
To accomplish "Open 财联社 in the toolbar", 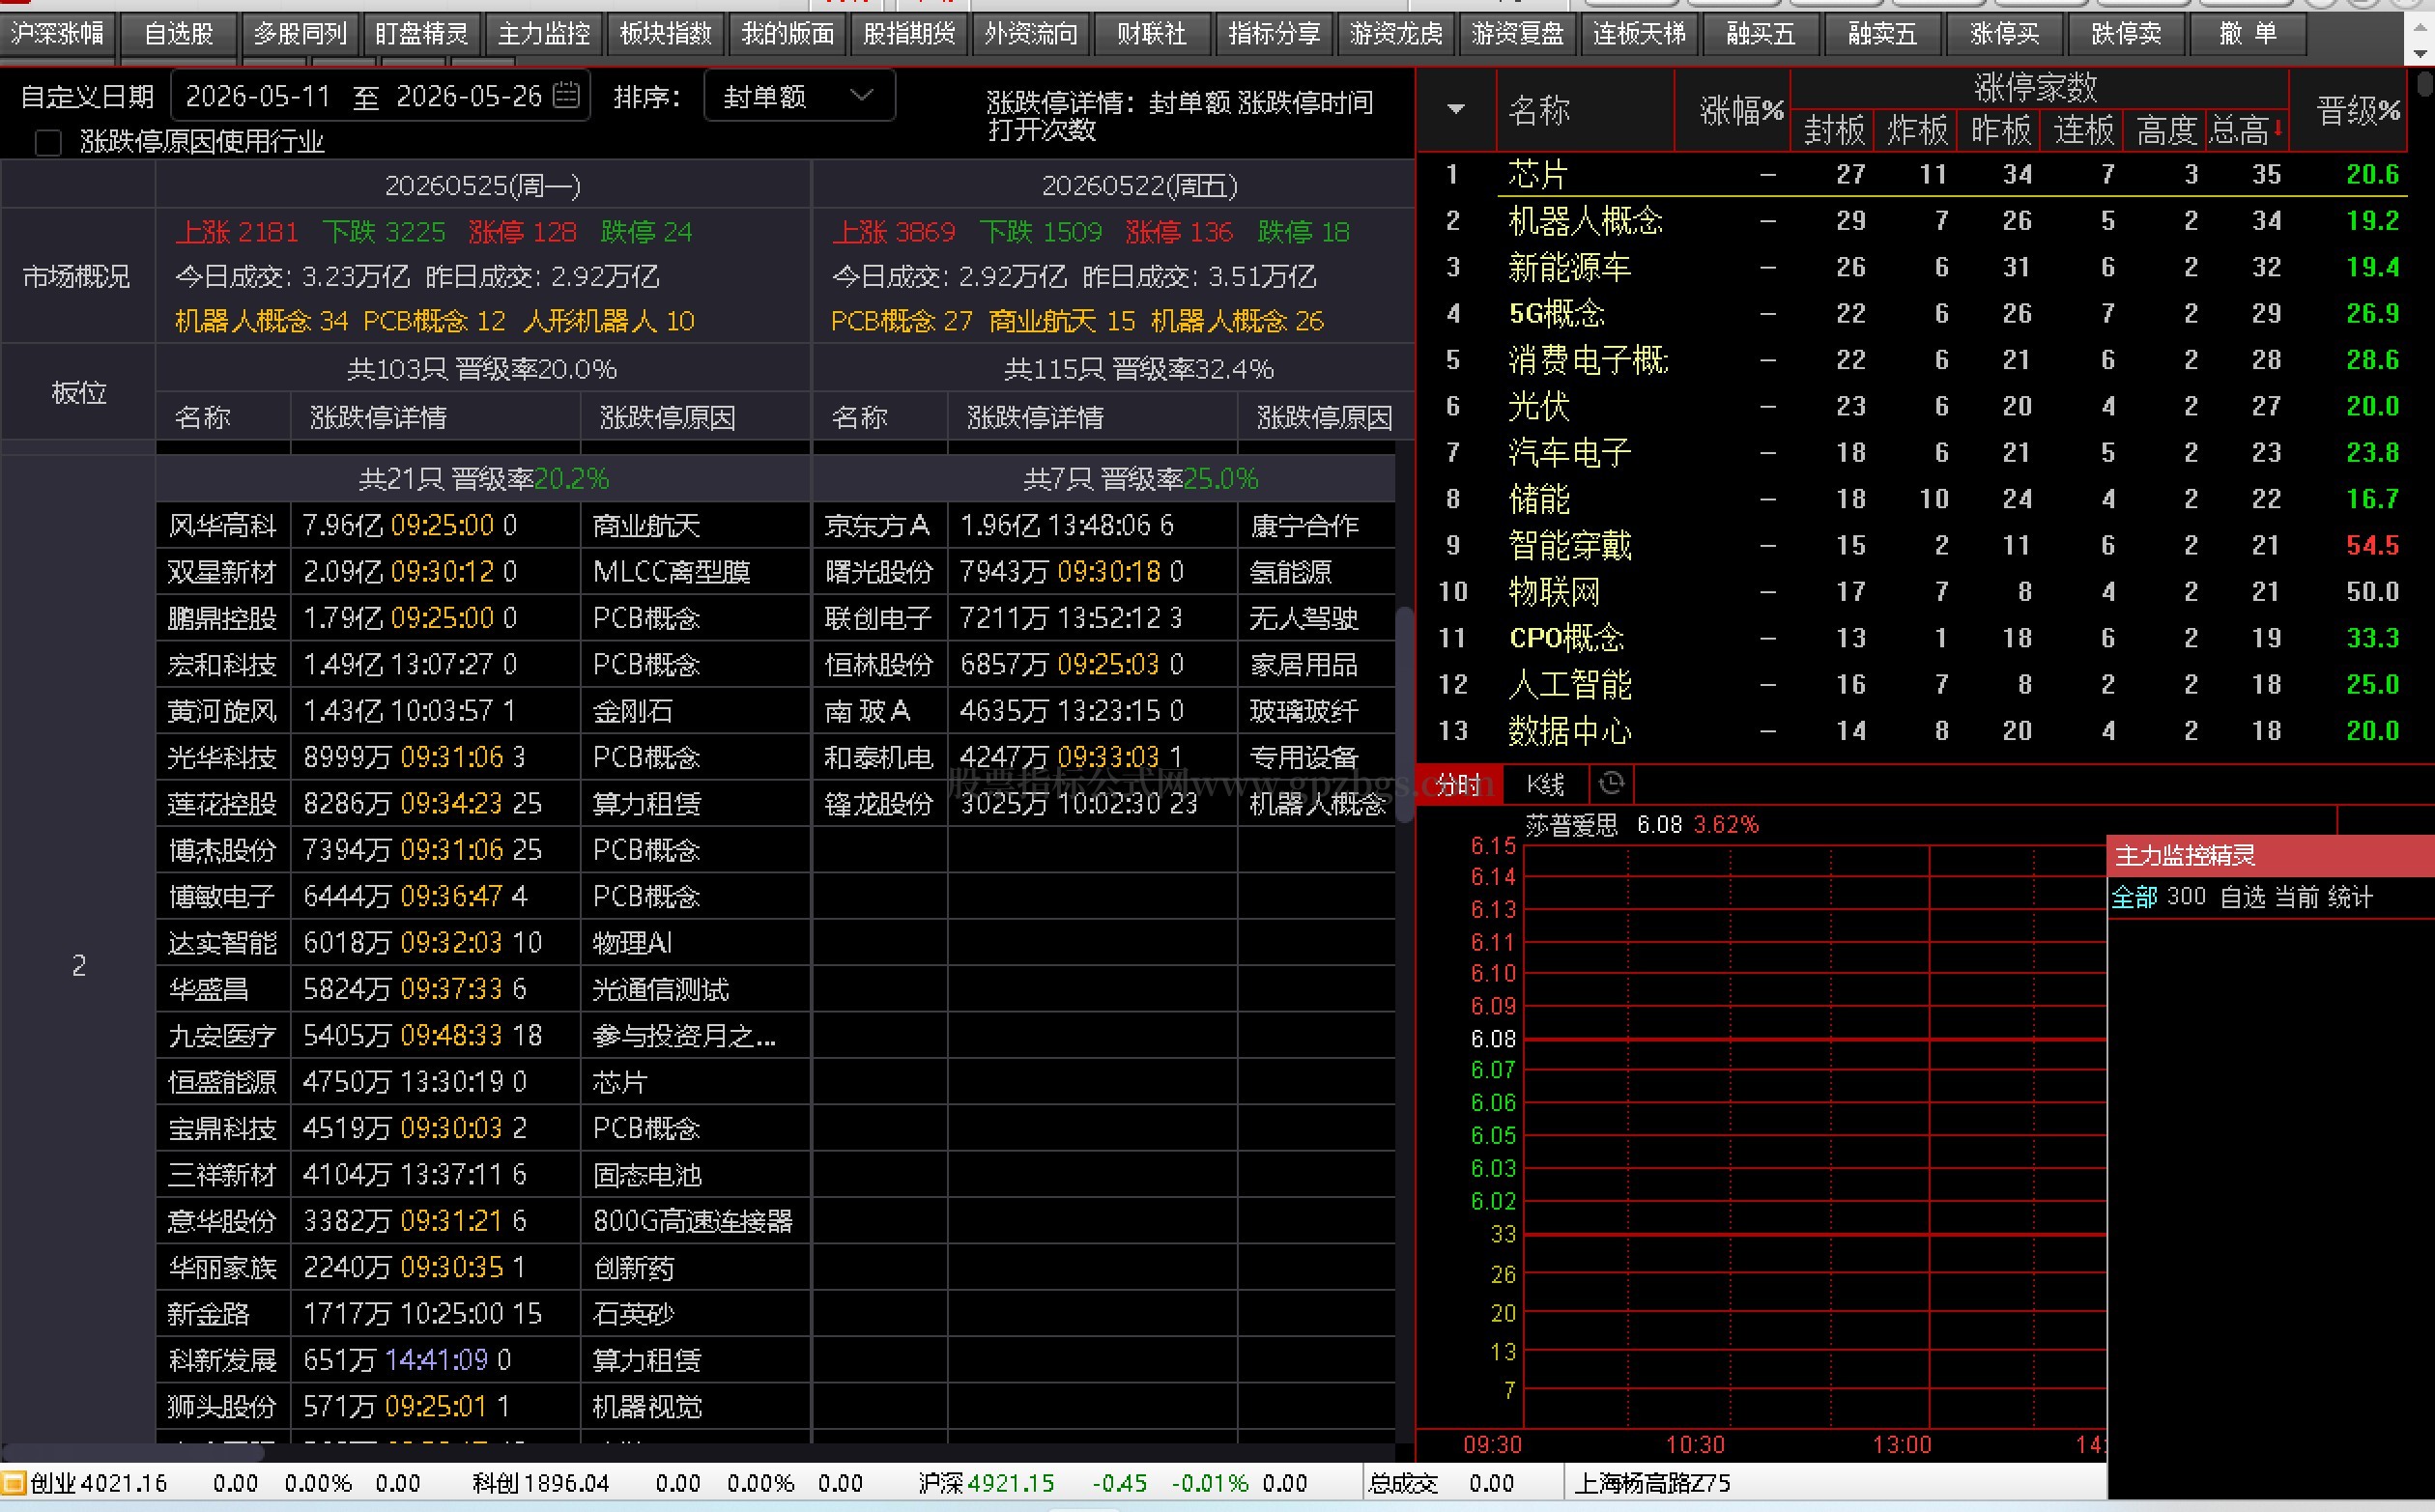I will 1152,35.
